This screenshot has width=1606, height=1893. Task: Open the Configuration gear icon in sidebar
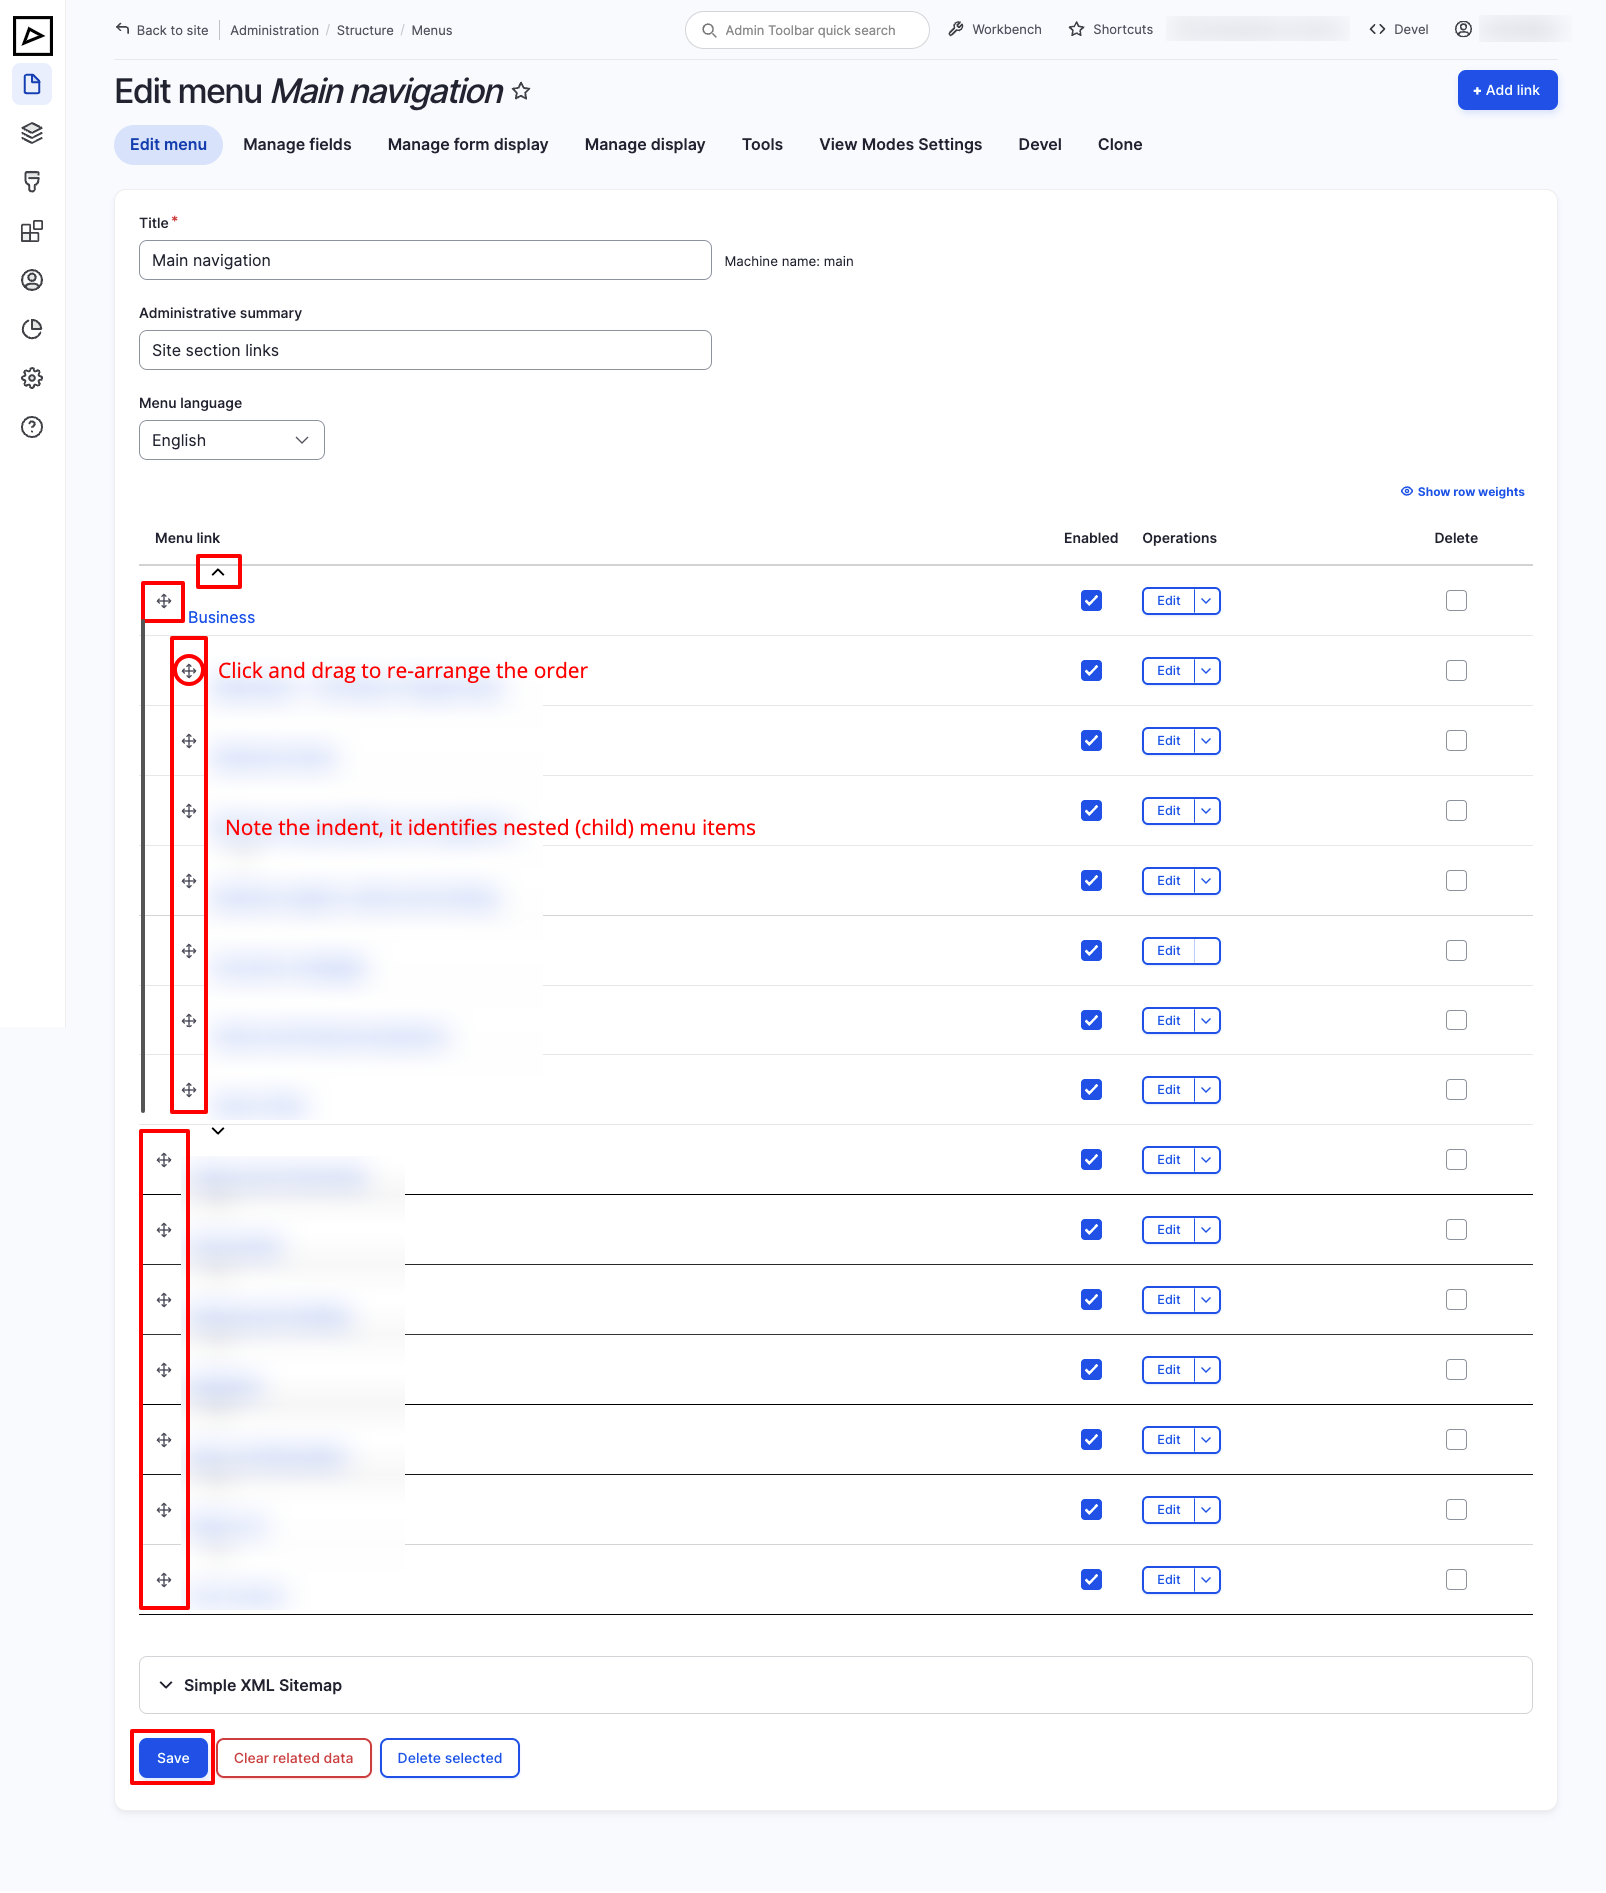click(x=32, y=378)
